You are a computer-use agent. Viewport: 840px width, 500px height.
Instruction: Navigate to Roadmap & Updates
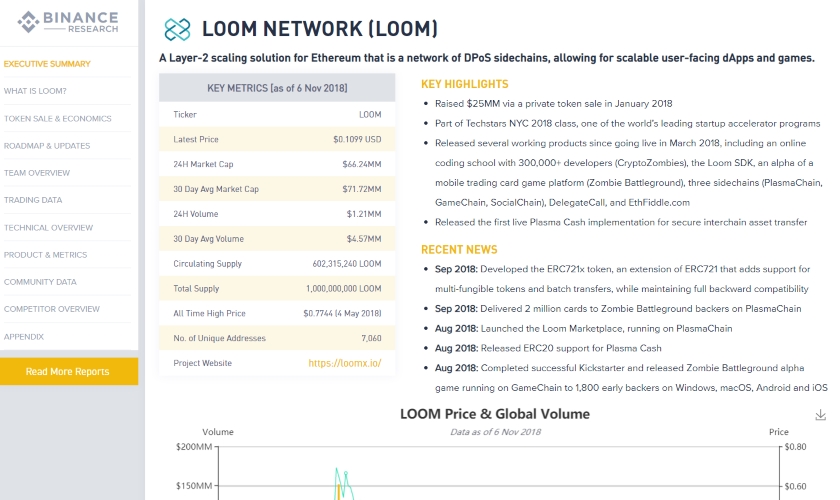47,146
